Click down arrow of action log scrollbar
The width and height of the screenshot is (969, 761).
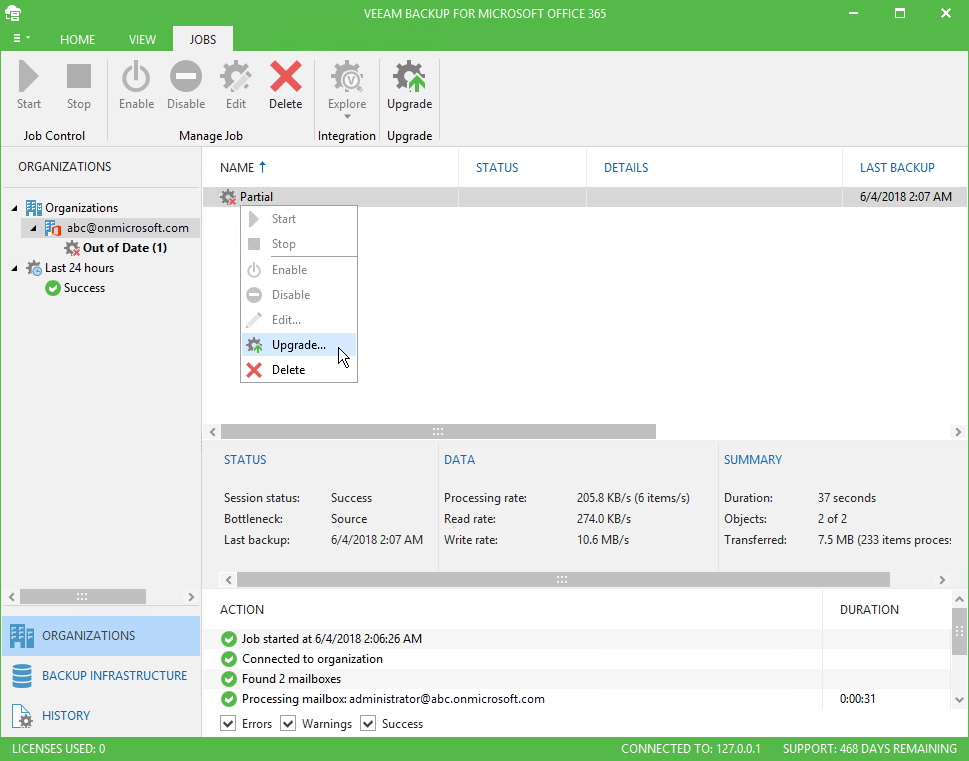(x=959, y=700)
